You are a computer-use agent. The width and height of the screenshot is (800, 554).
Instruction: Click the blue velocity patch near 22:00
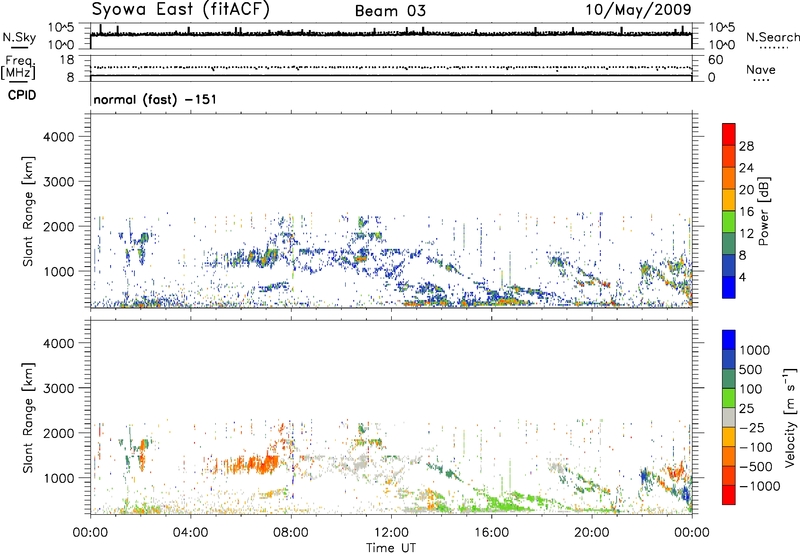(x=644, y=477)
